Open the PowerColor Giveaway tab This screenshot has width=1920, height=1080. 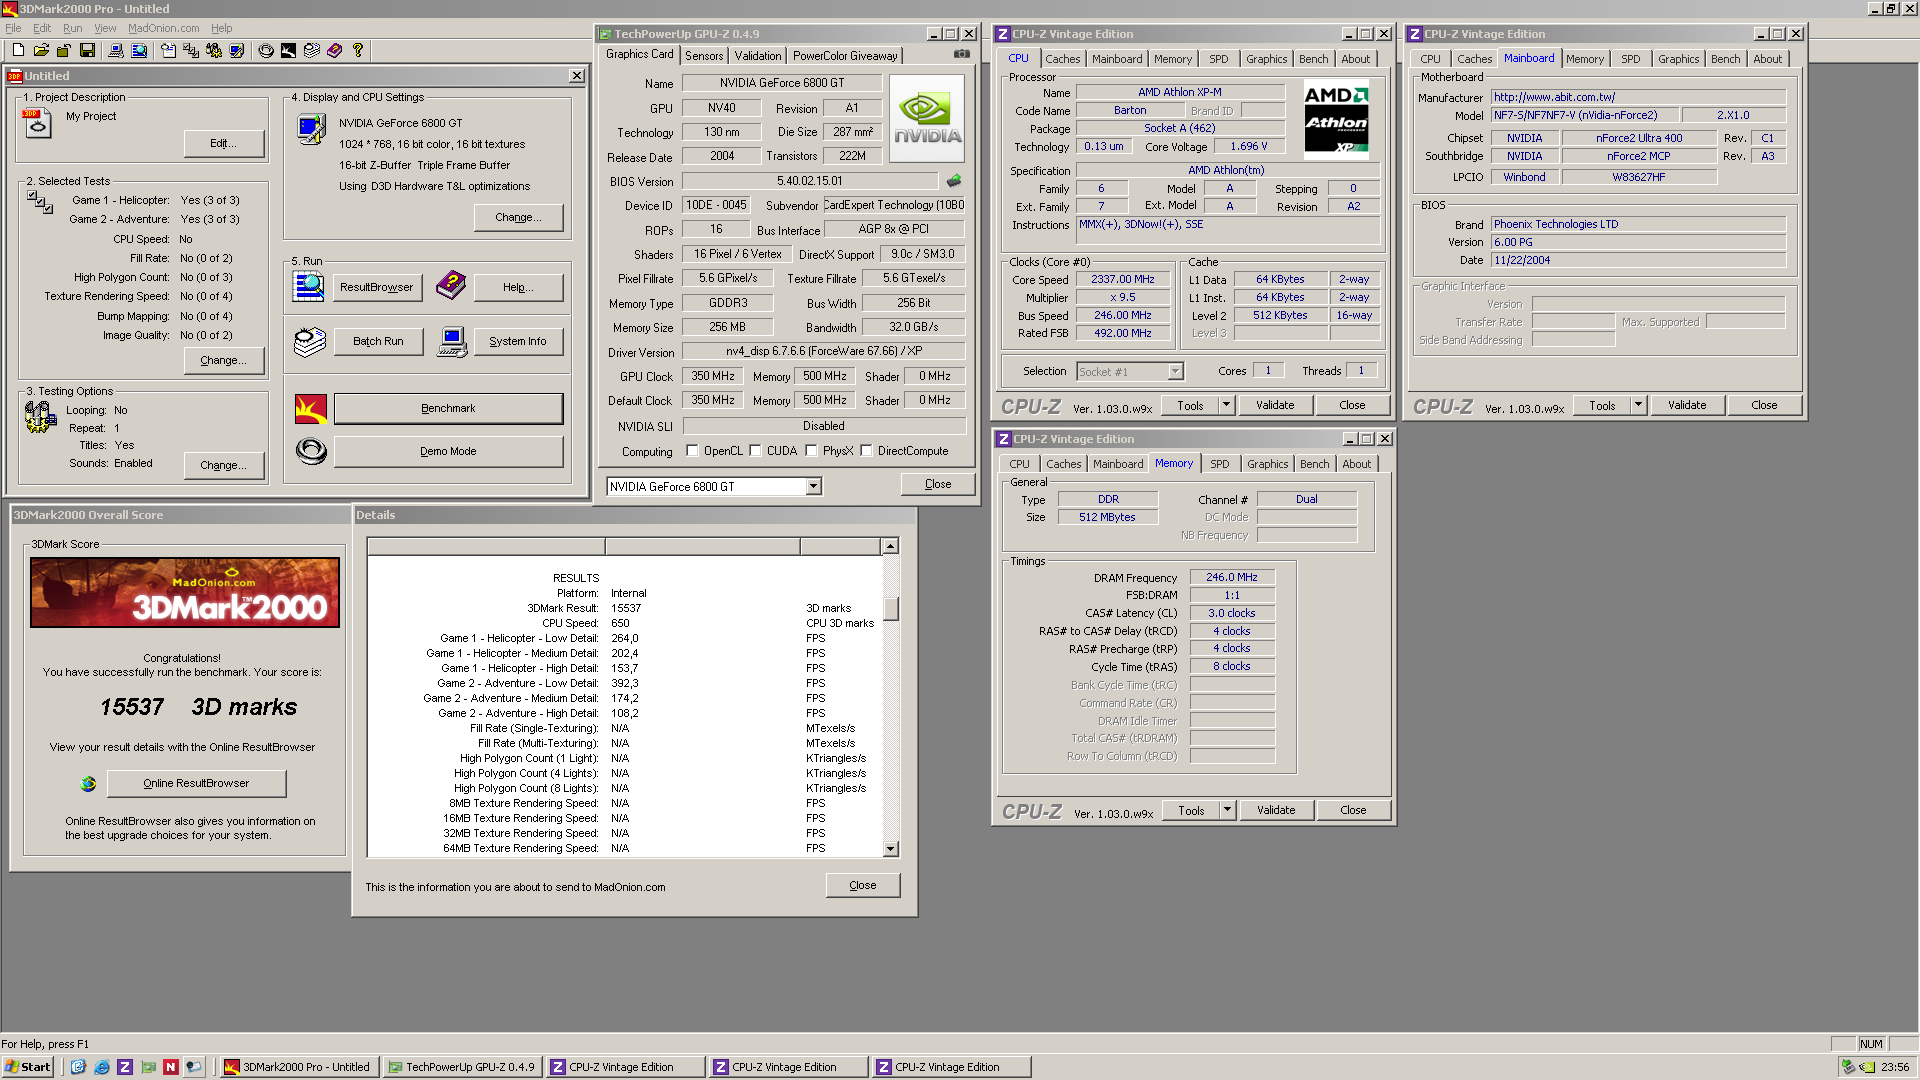(x=845, y=56)
